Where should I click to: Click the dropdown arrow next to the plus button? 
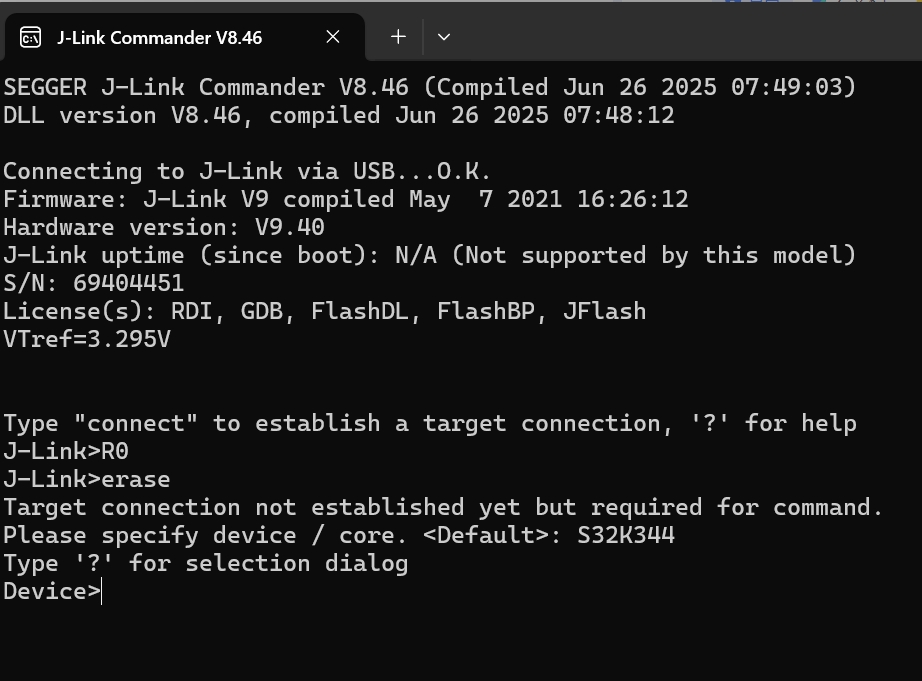[x=443, y=37]
